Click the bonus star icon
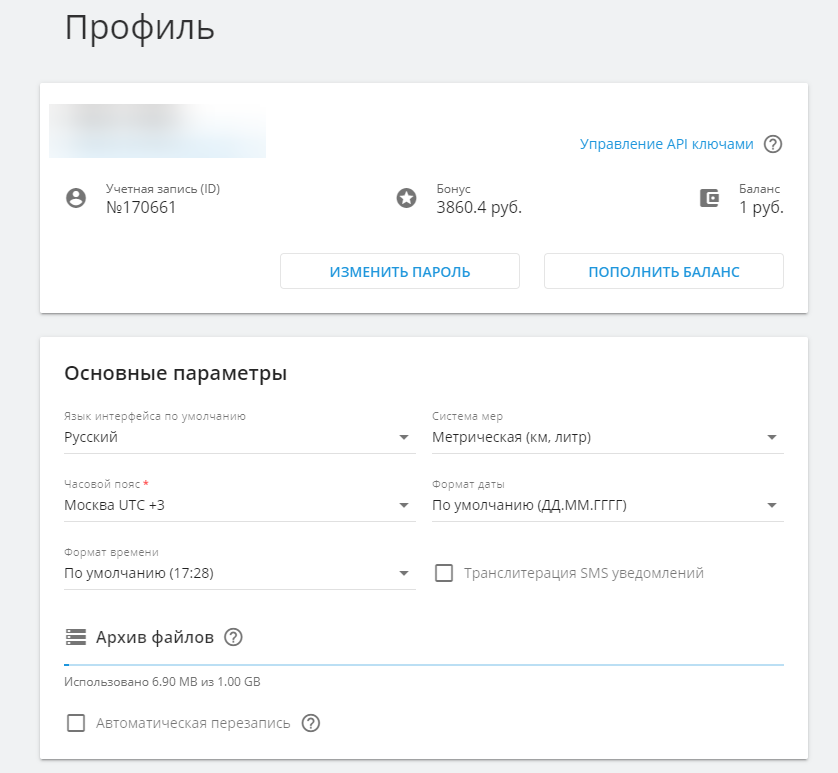This screenshot has height=773, width=838. (406, 198)
